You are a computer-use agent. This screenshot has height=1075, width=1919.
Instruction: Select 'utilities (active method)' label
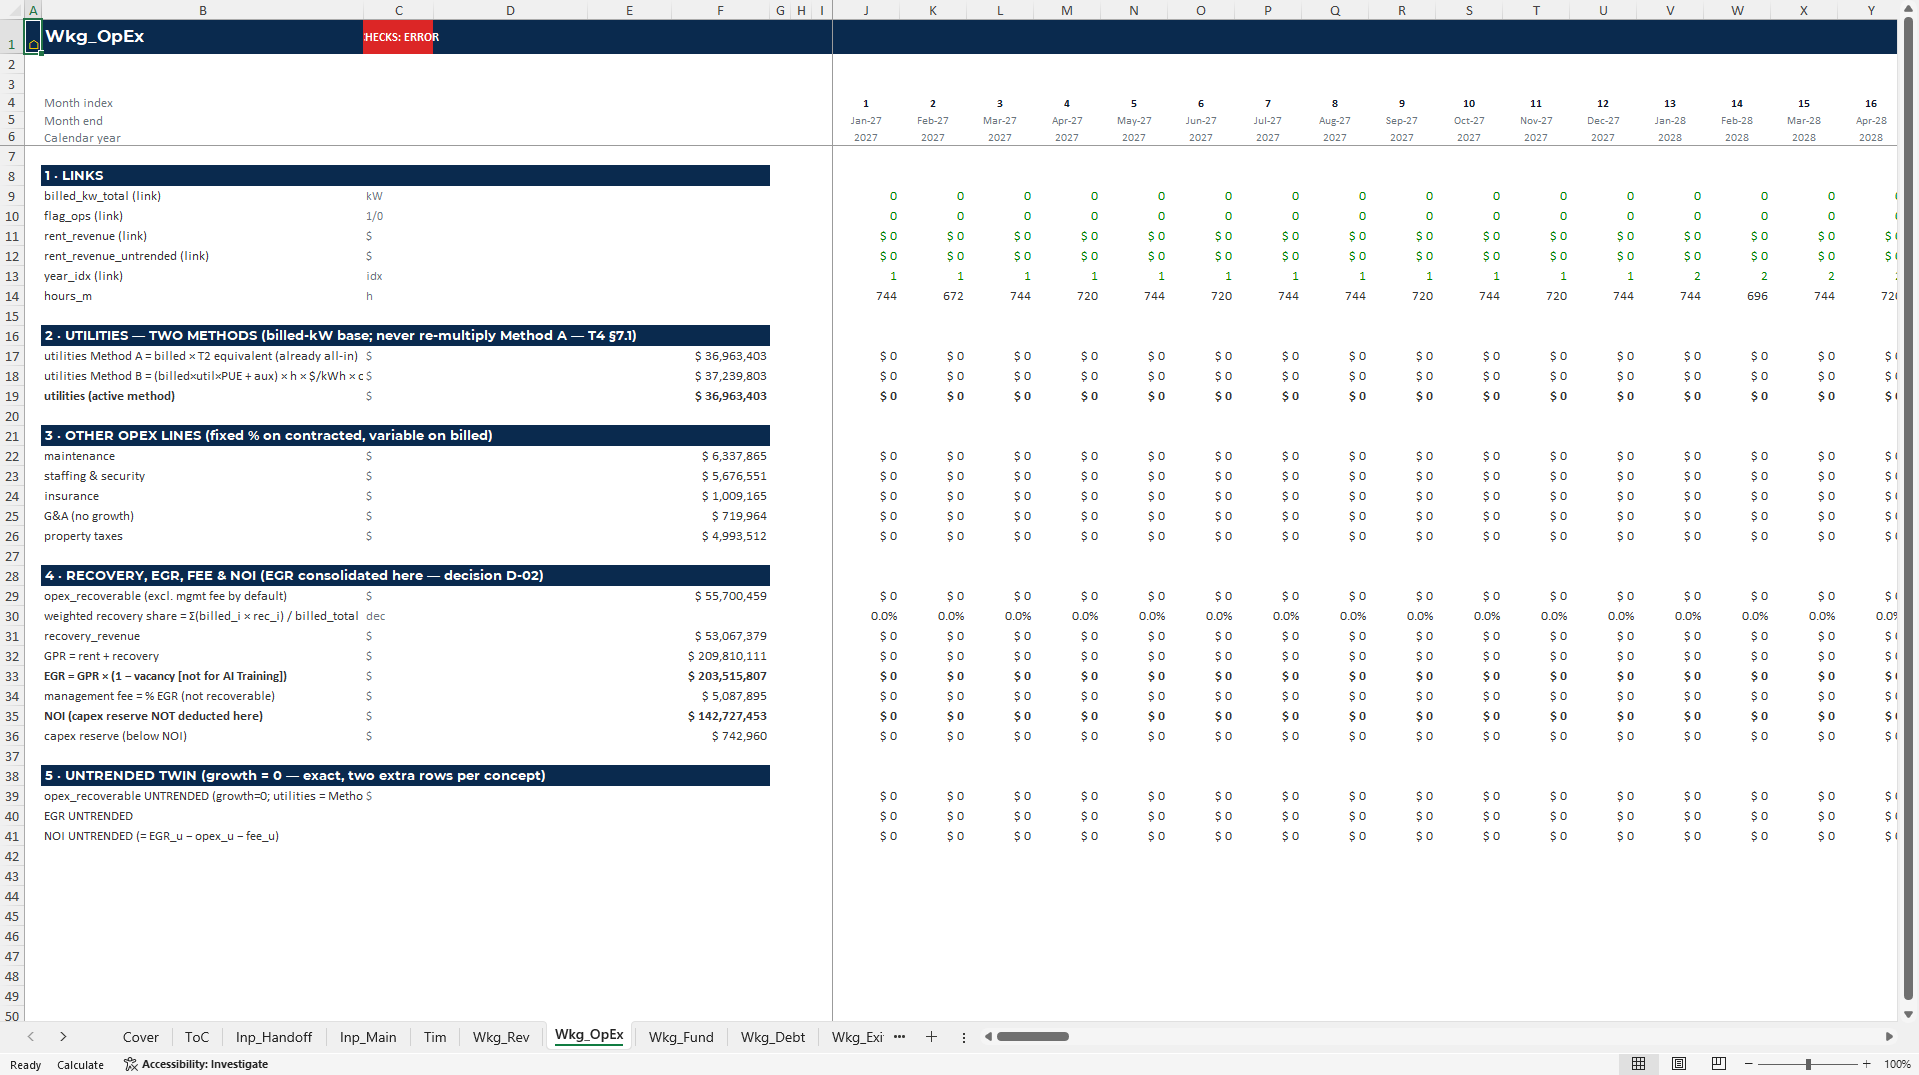coord(109,396)
